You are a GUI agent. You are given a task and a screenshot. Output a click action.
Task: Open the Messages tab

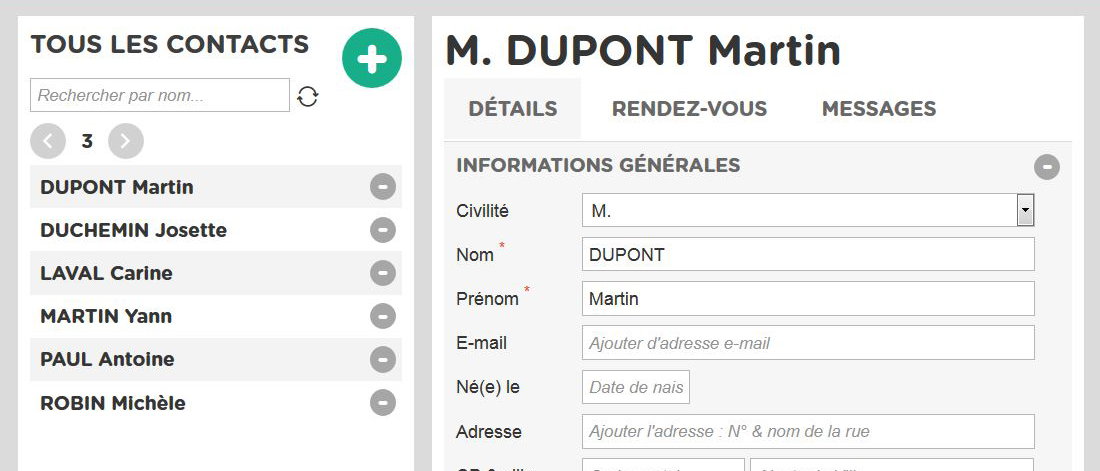tap(879, 109)
